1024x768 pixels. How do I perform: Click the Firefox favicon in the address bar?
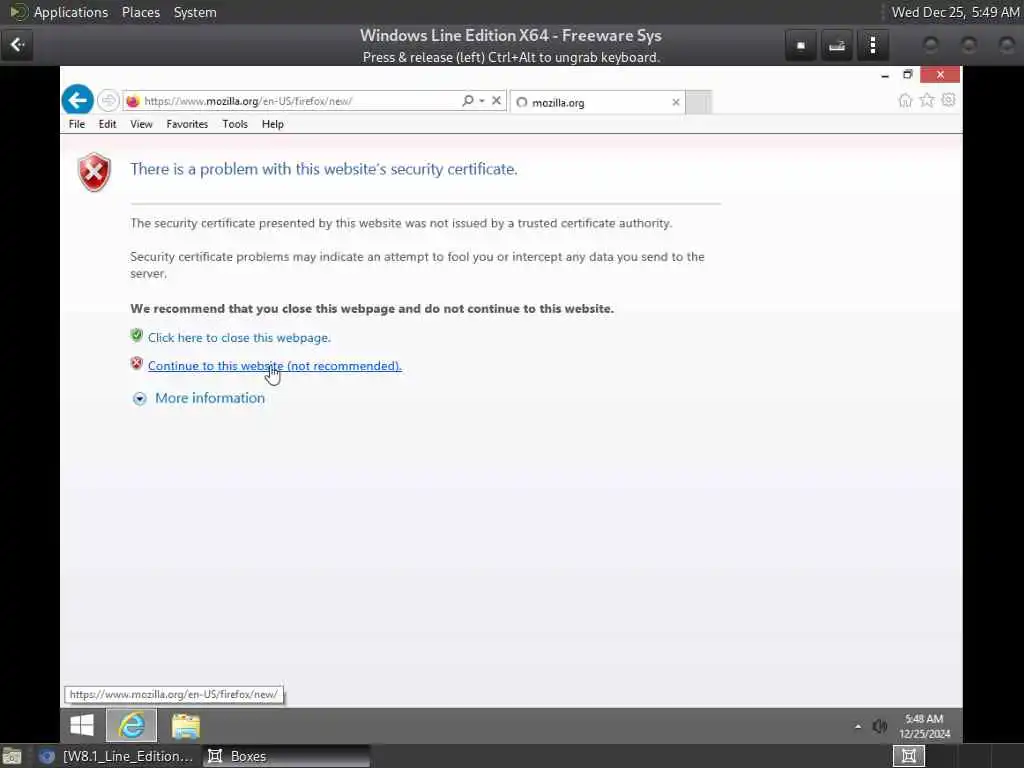133,101
